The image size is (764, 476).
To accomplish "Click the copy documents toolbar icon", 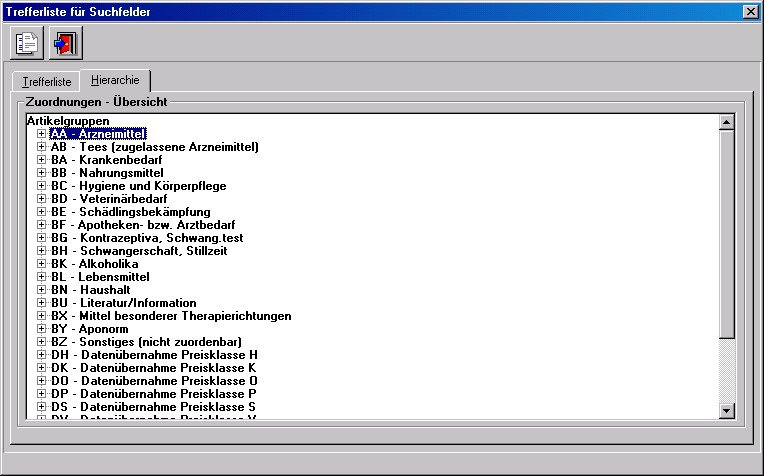I will tap(27, 44).
